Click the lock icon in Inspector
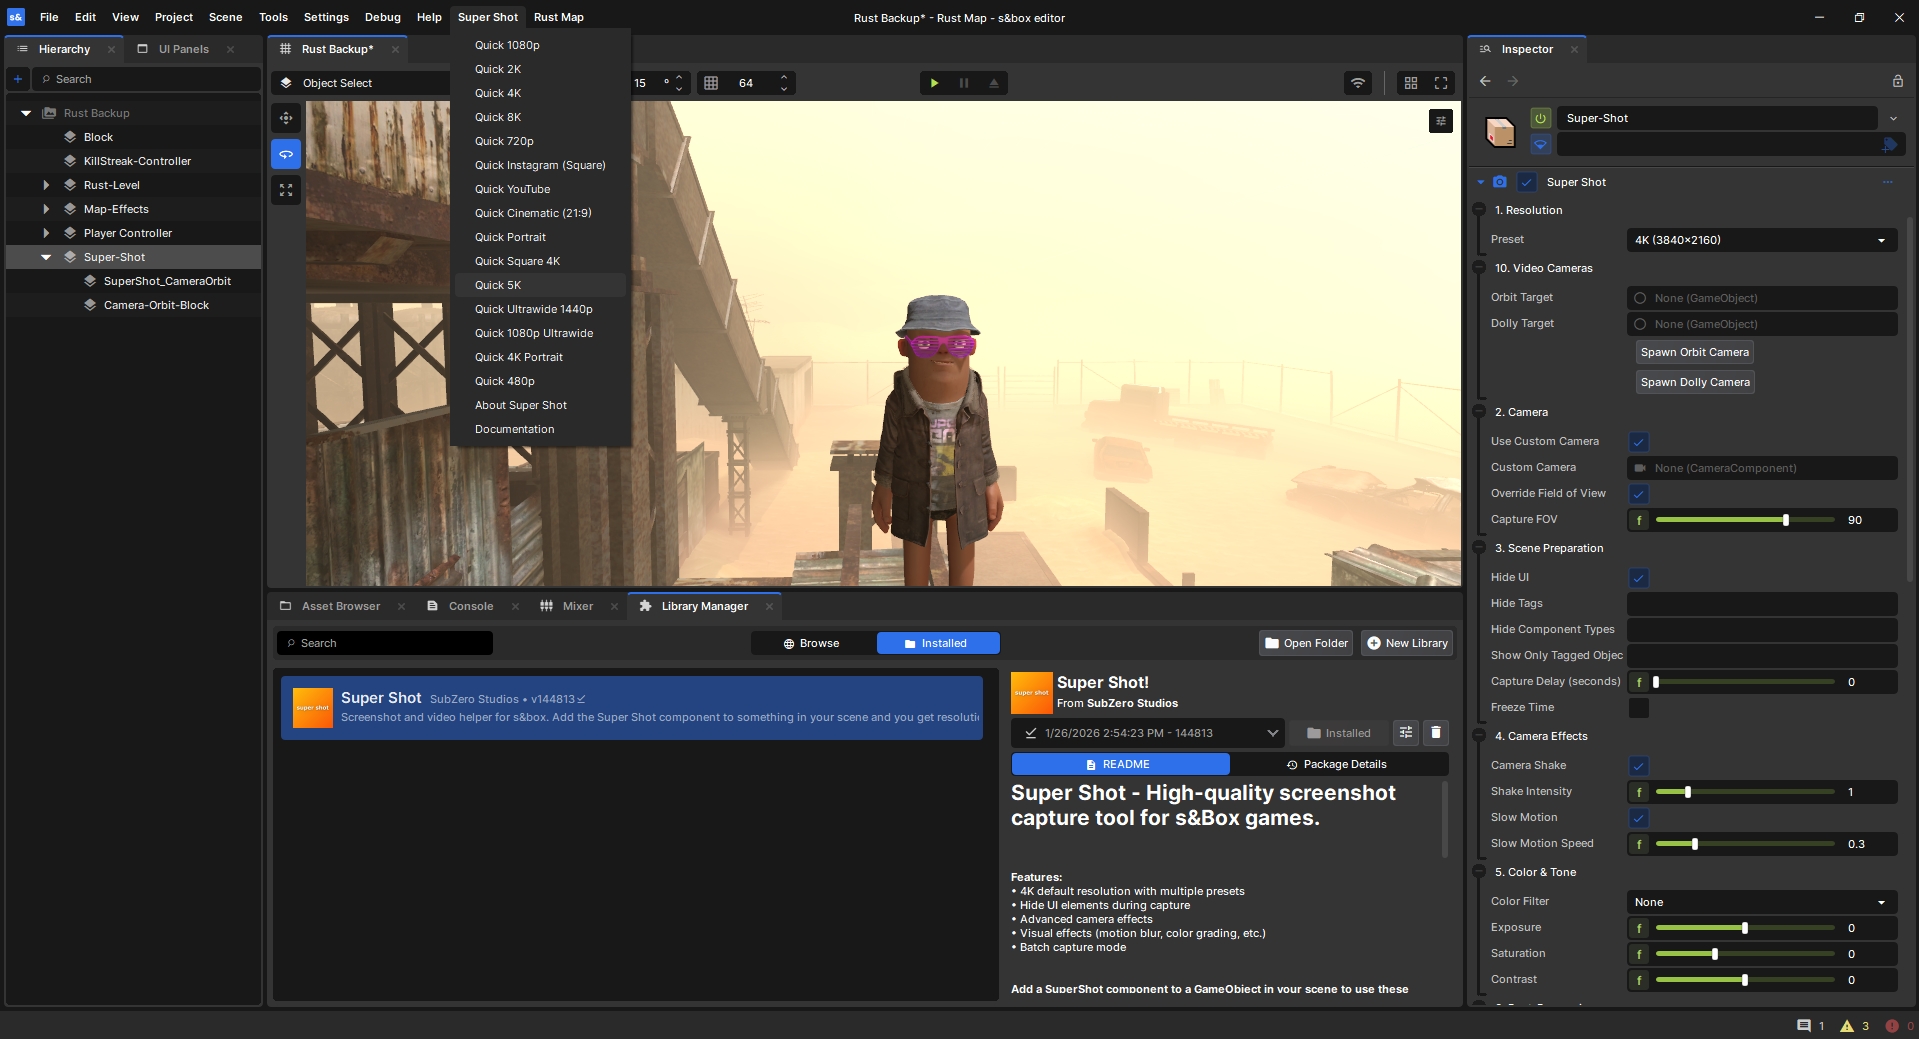This screenshot has height=1039, width=1919. 1897,81
